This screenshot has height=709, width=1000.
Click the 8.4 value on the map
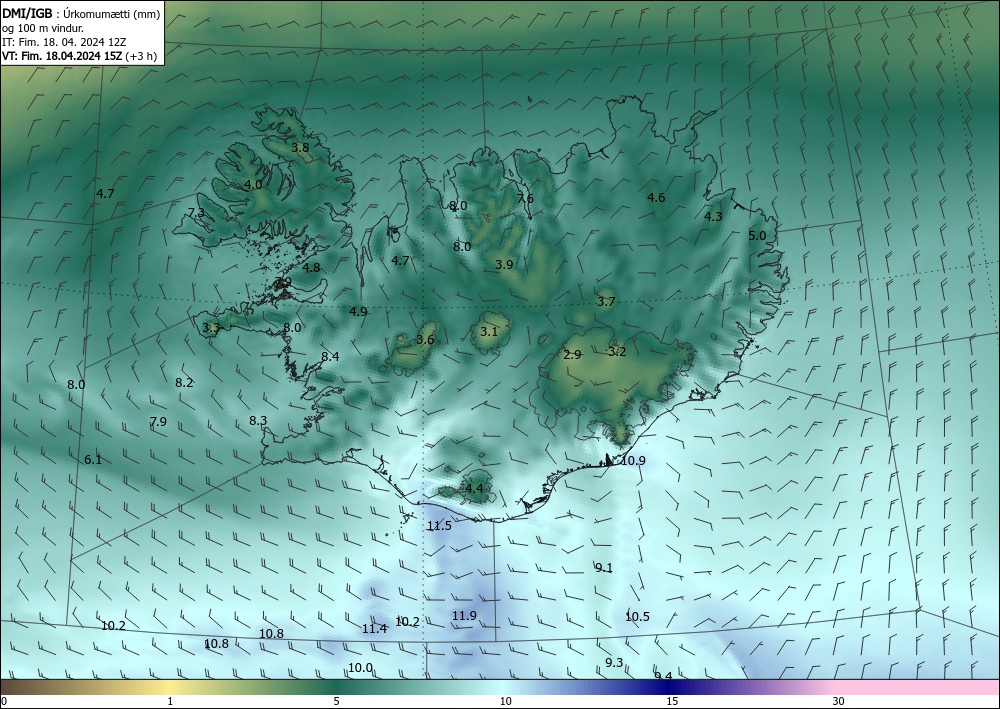click(x=330, y=356)
